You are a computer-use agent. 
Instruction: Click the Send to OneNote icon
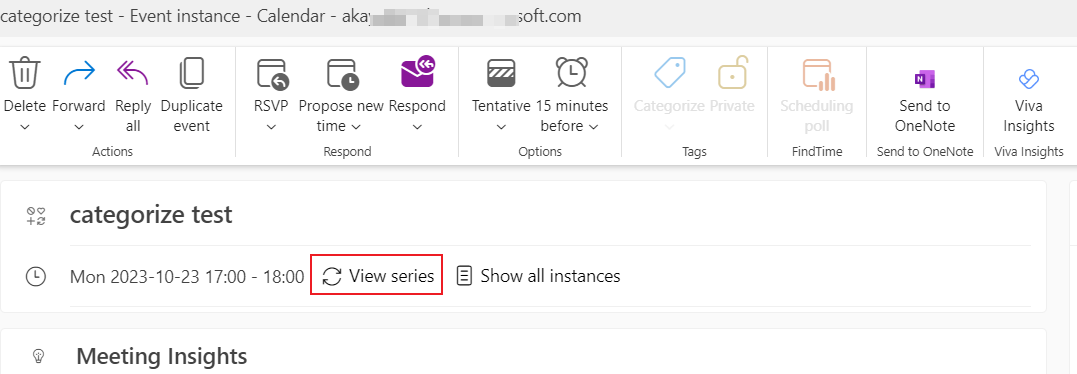click(x=925, y=79)
